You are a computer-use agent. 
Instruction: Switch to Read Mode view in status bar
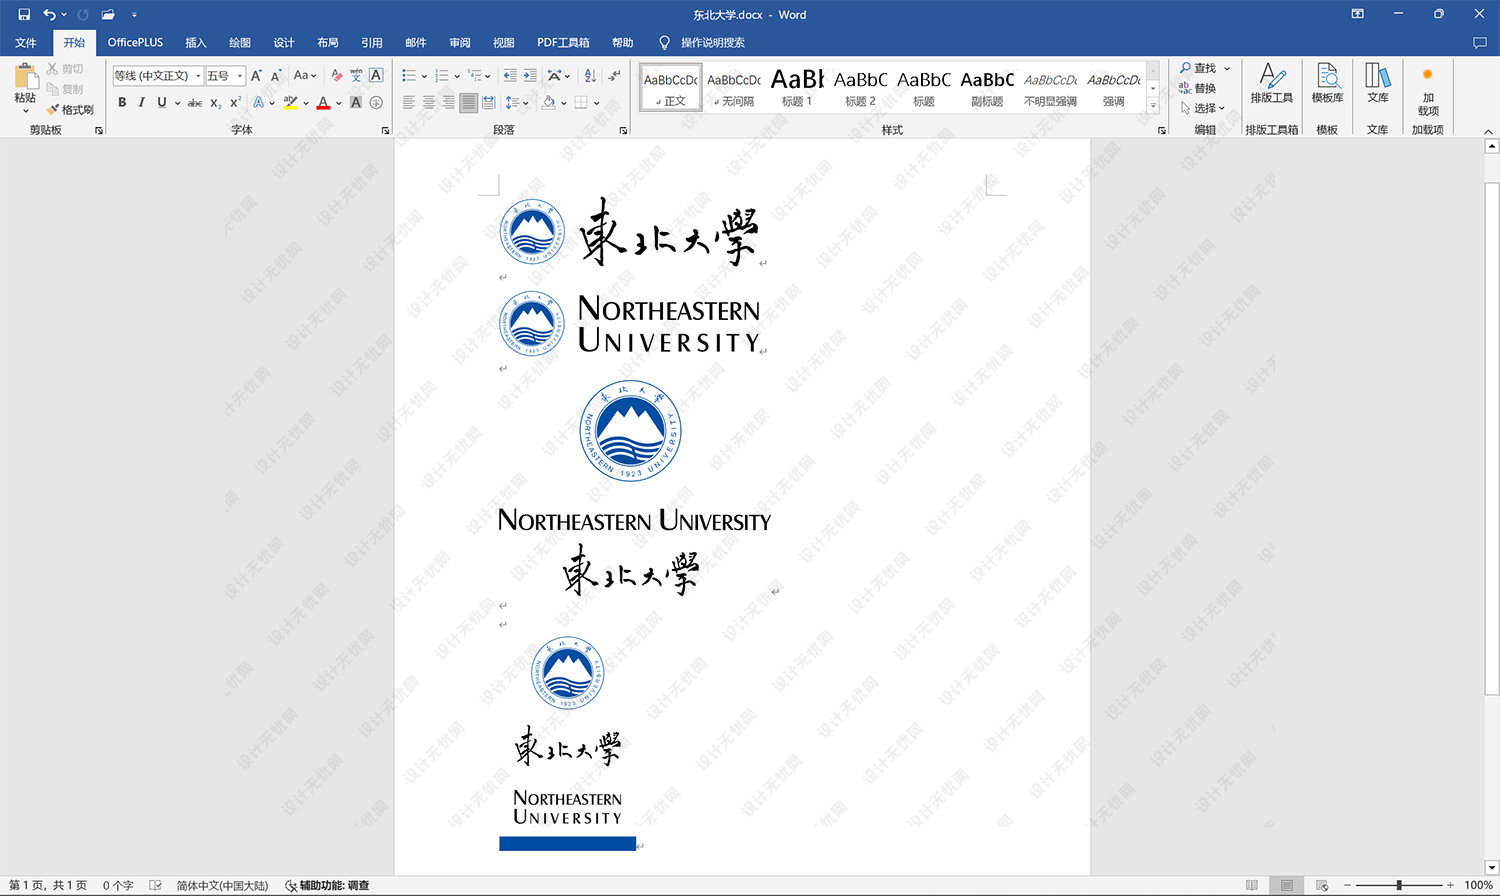click(x=1252, y=885)
